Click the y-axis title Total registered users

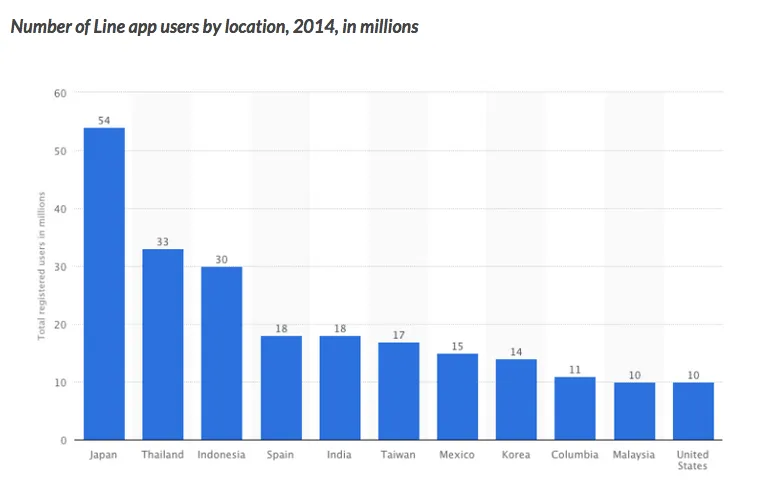[x=42, y=266]
